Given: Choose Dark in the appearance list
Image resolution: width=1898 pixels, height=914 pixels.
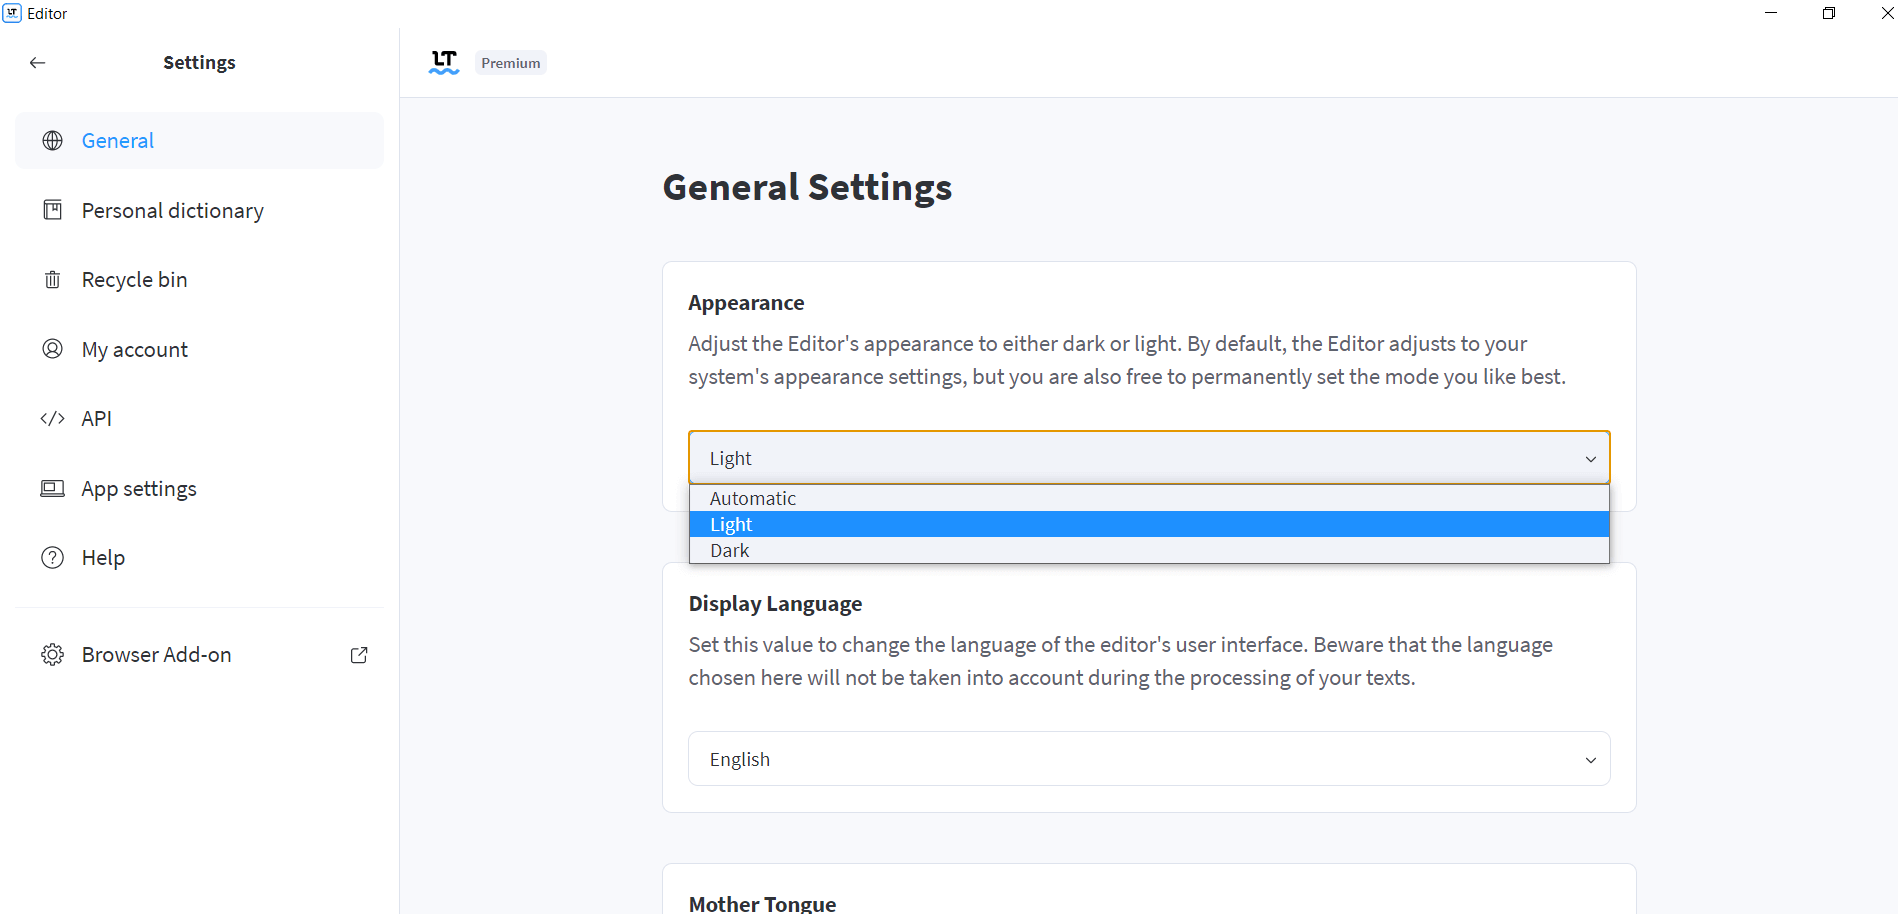Looking at the screenshot, I should [x=1149, y=550].
